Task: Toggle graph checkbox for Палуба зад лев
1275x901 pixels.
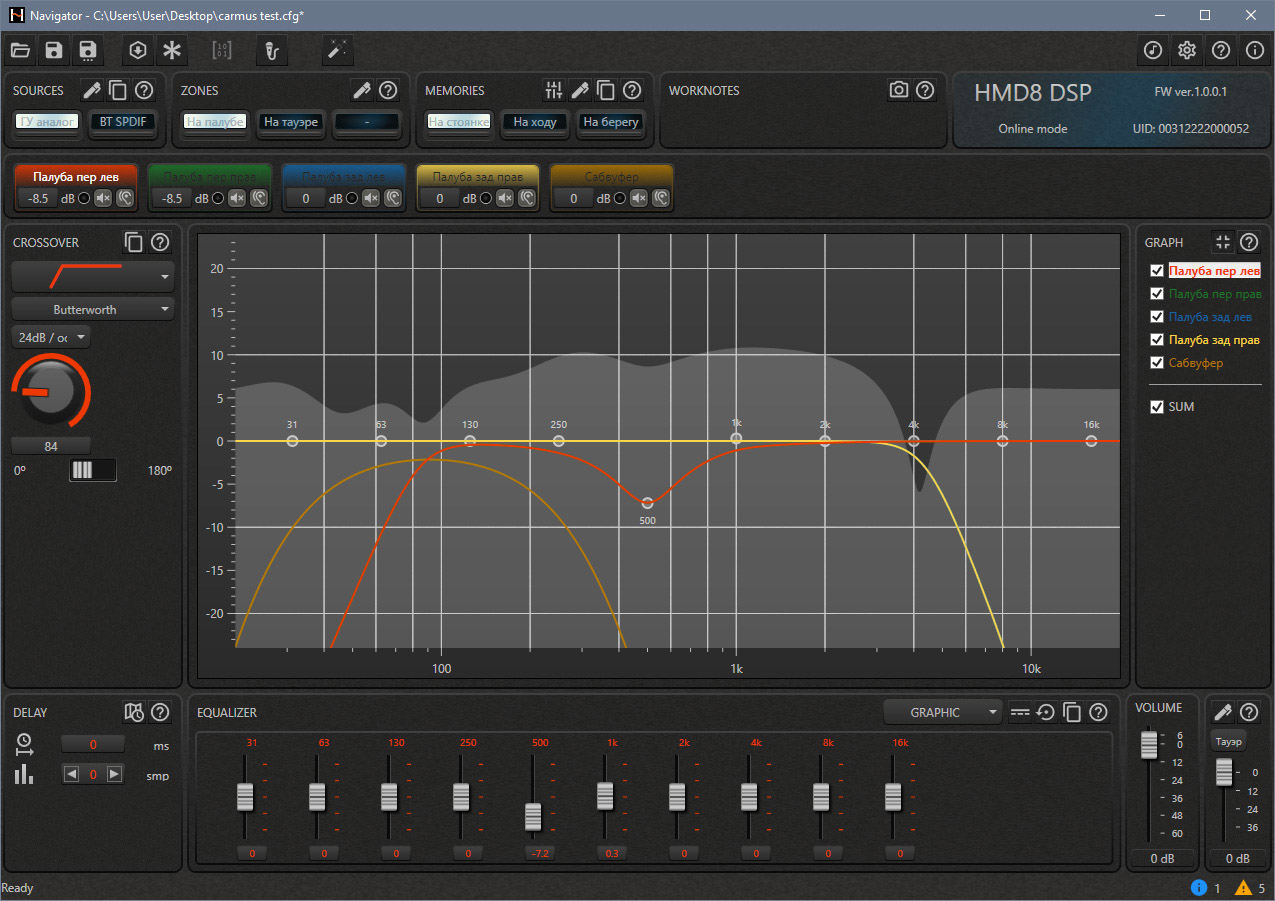Action: tap(1157, 317)
